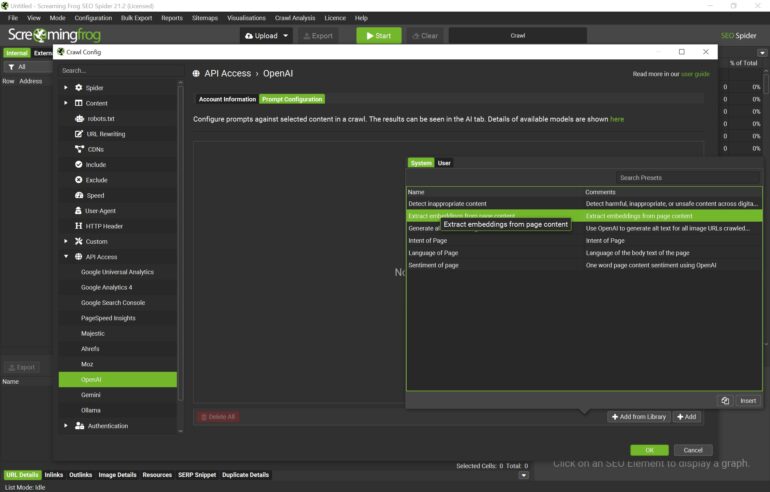Select Google Universal Analytics tree item
Image resolution: width=770 pixels, height=492 pixels.
tap(117, 272)
